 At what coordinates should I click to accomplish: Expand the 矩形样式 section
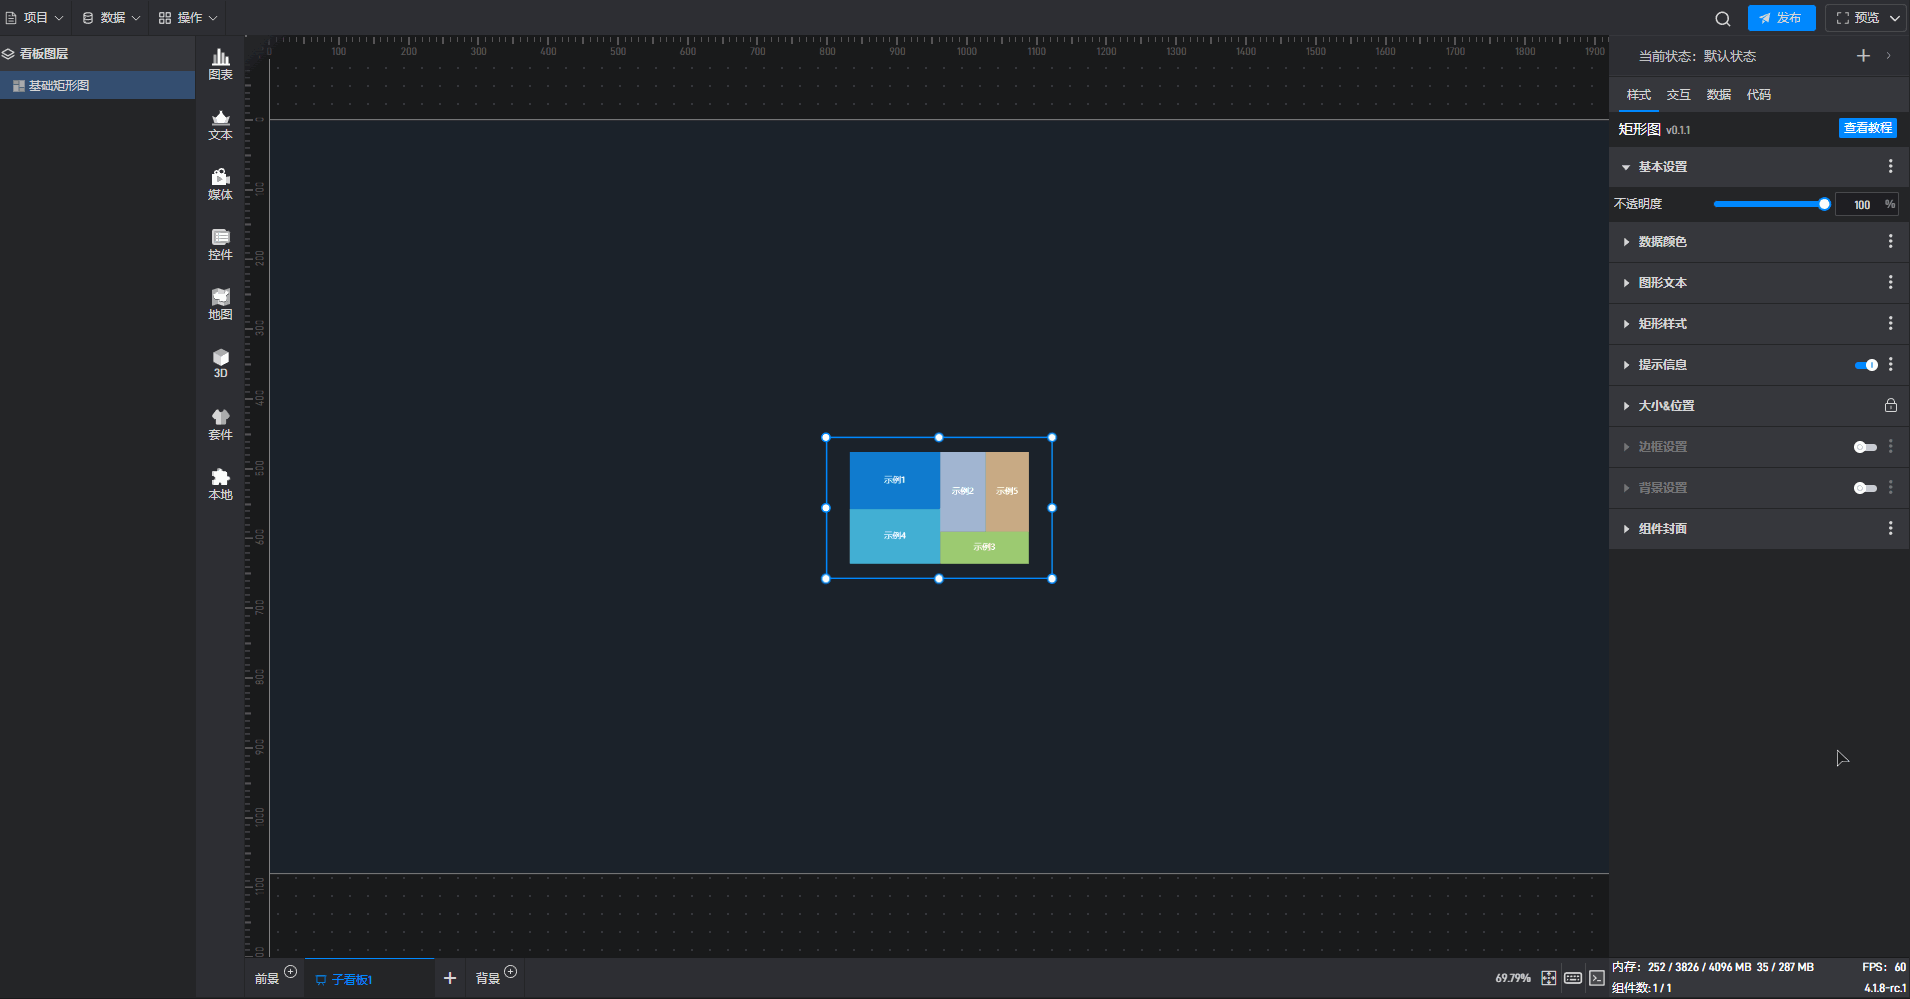point(1662,324)
